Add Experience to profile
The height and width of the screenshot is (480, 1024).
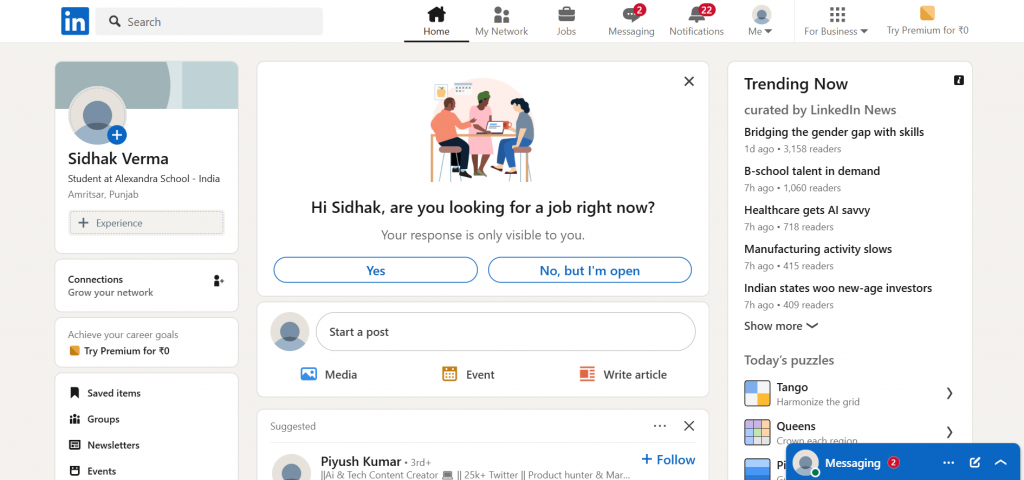pyautogui.click(x=146, y=223)
